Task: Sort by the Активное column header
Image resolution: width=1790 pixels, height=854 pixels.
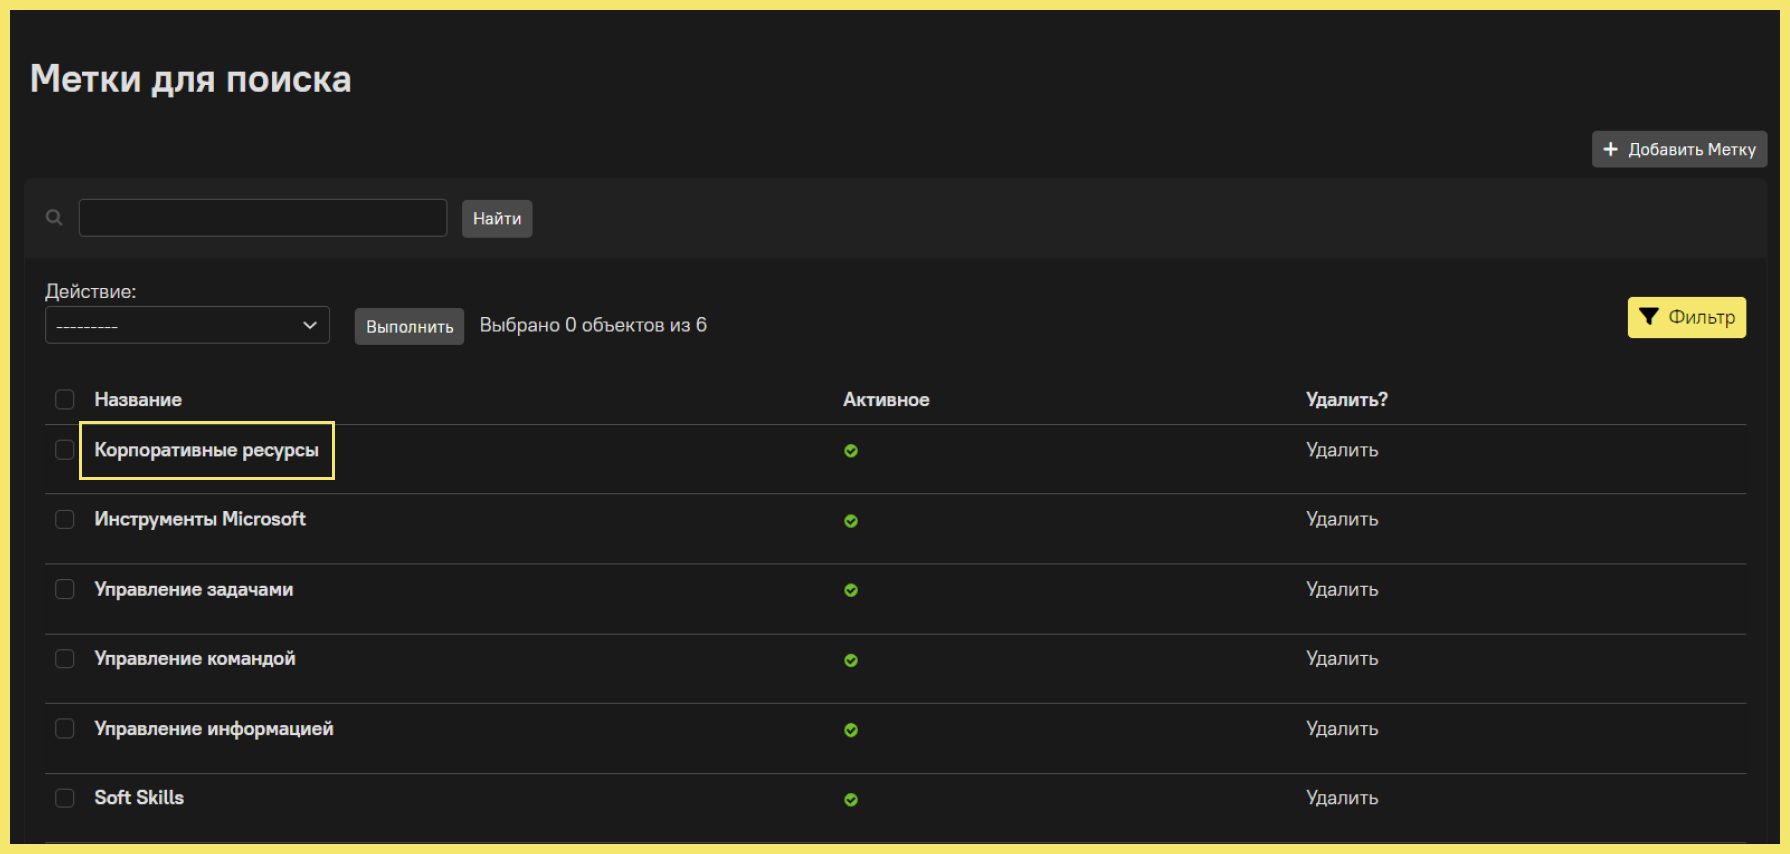Action: (886, 399)
